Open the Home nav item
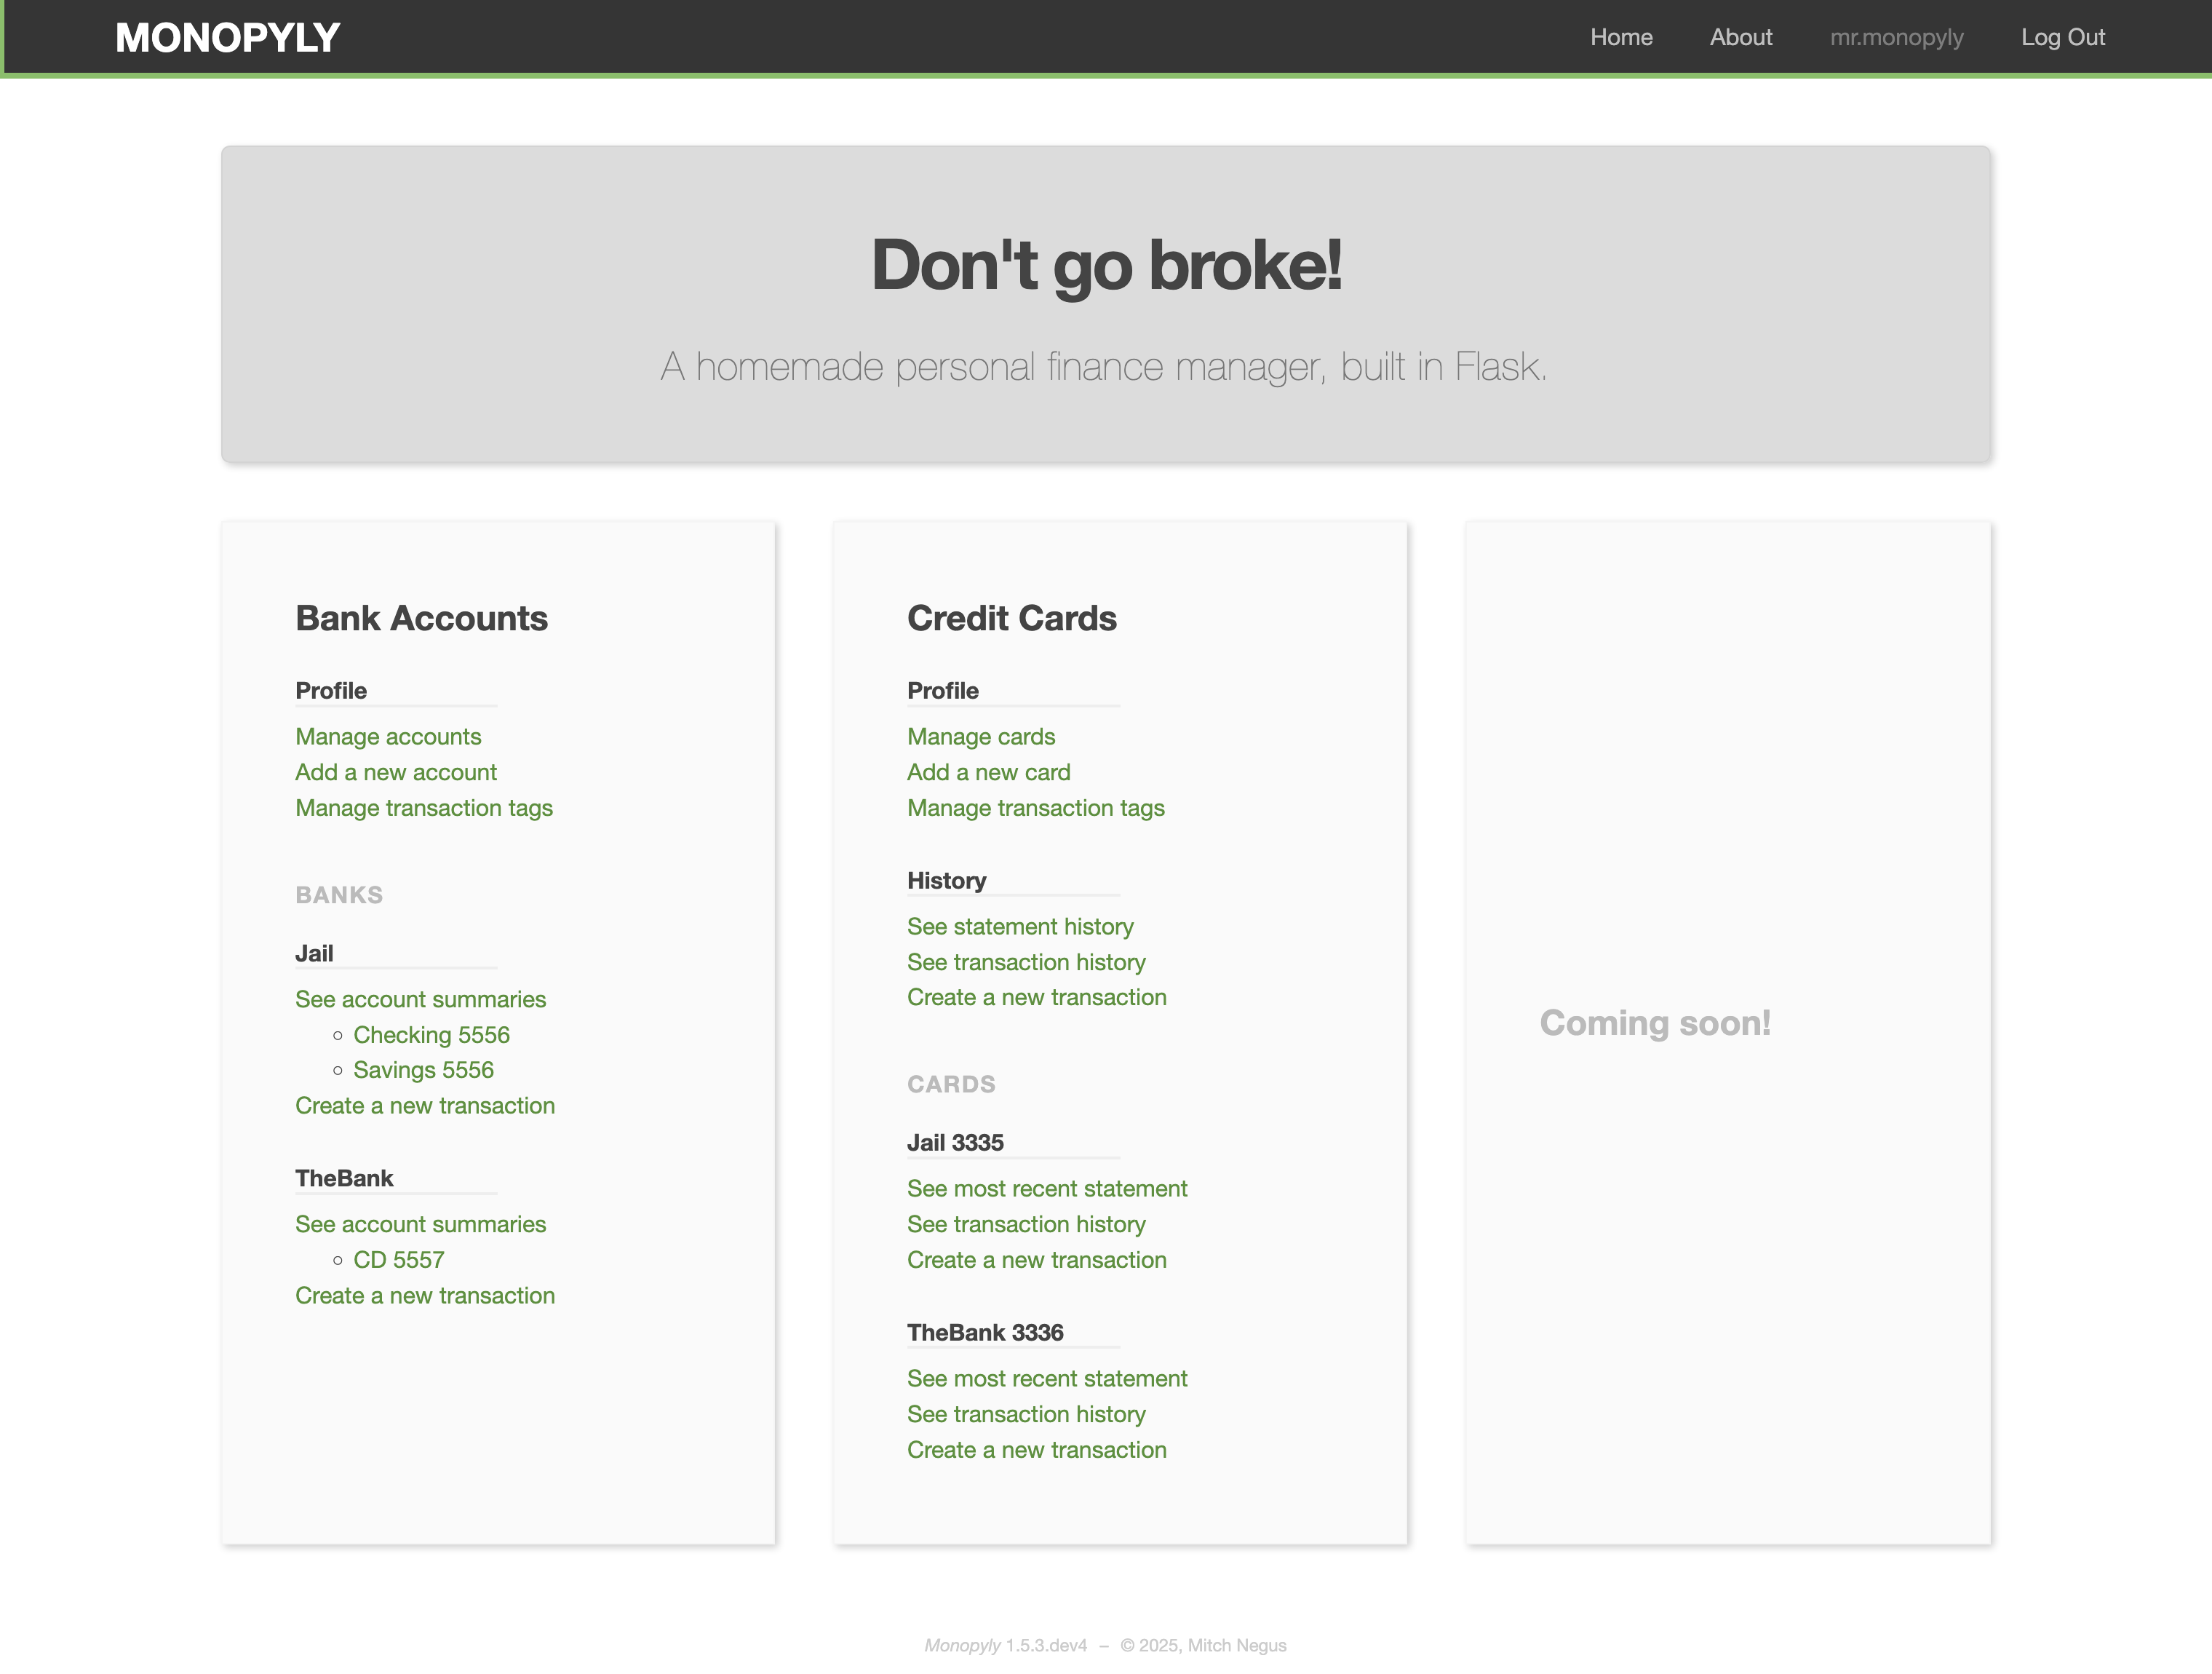Image resolution: width=2212 pixels, height=1674 pixels. 1620,38
